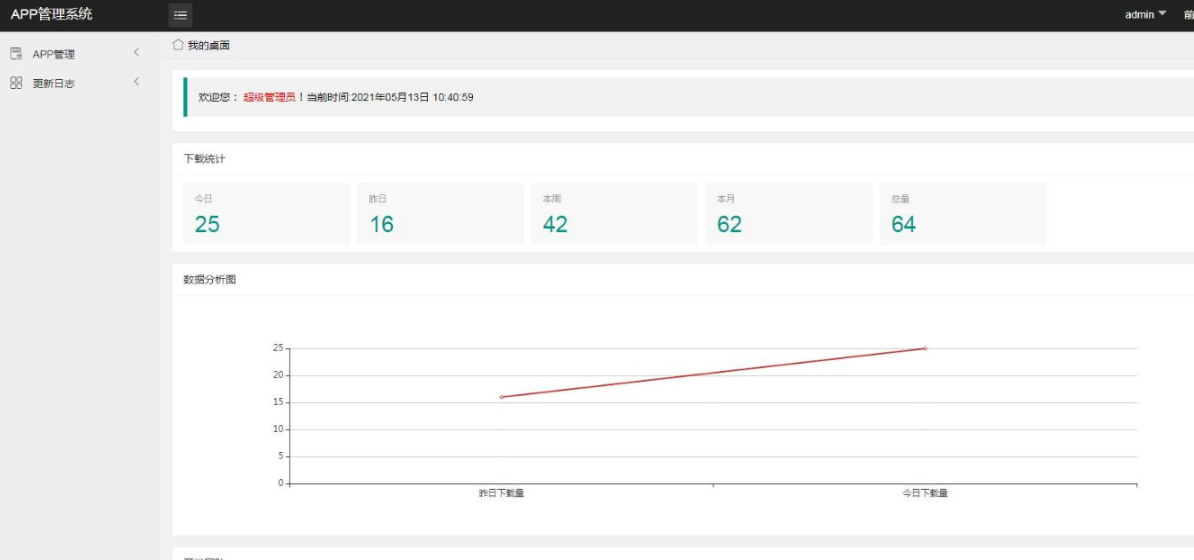Screen dimensions: 1194x560
Task: Click the home icon beside 我的桌面
Action: pos(178,45)
